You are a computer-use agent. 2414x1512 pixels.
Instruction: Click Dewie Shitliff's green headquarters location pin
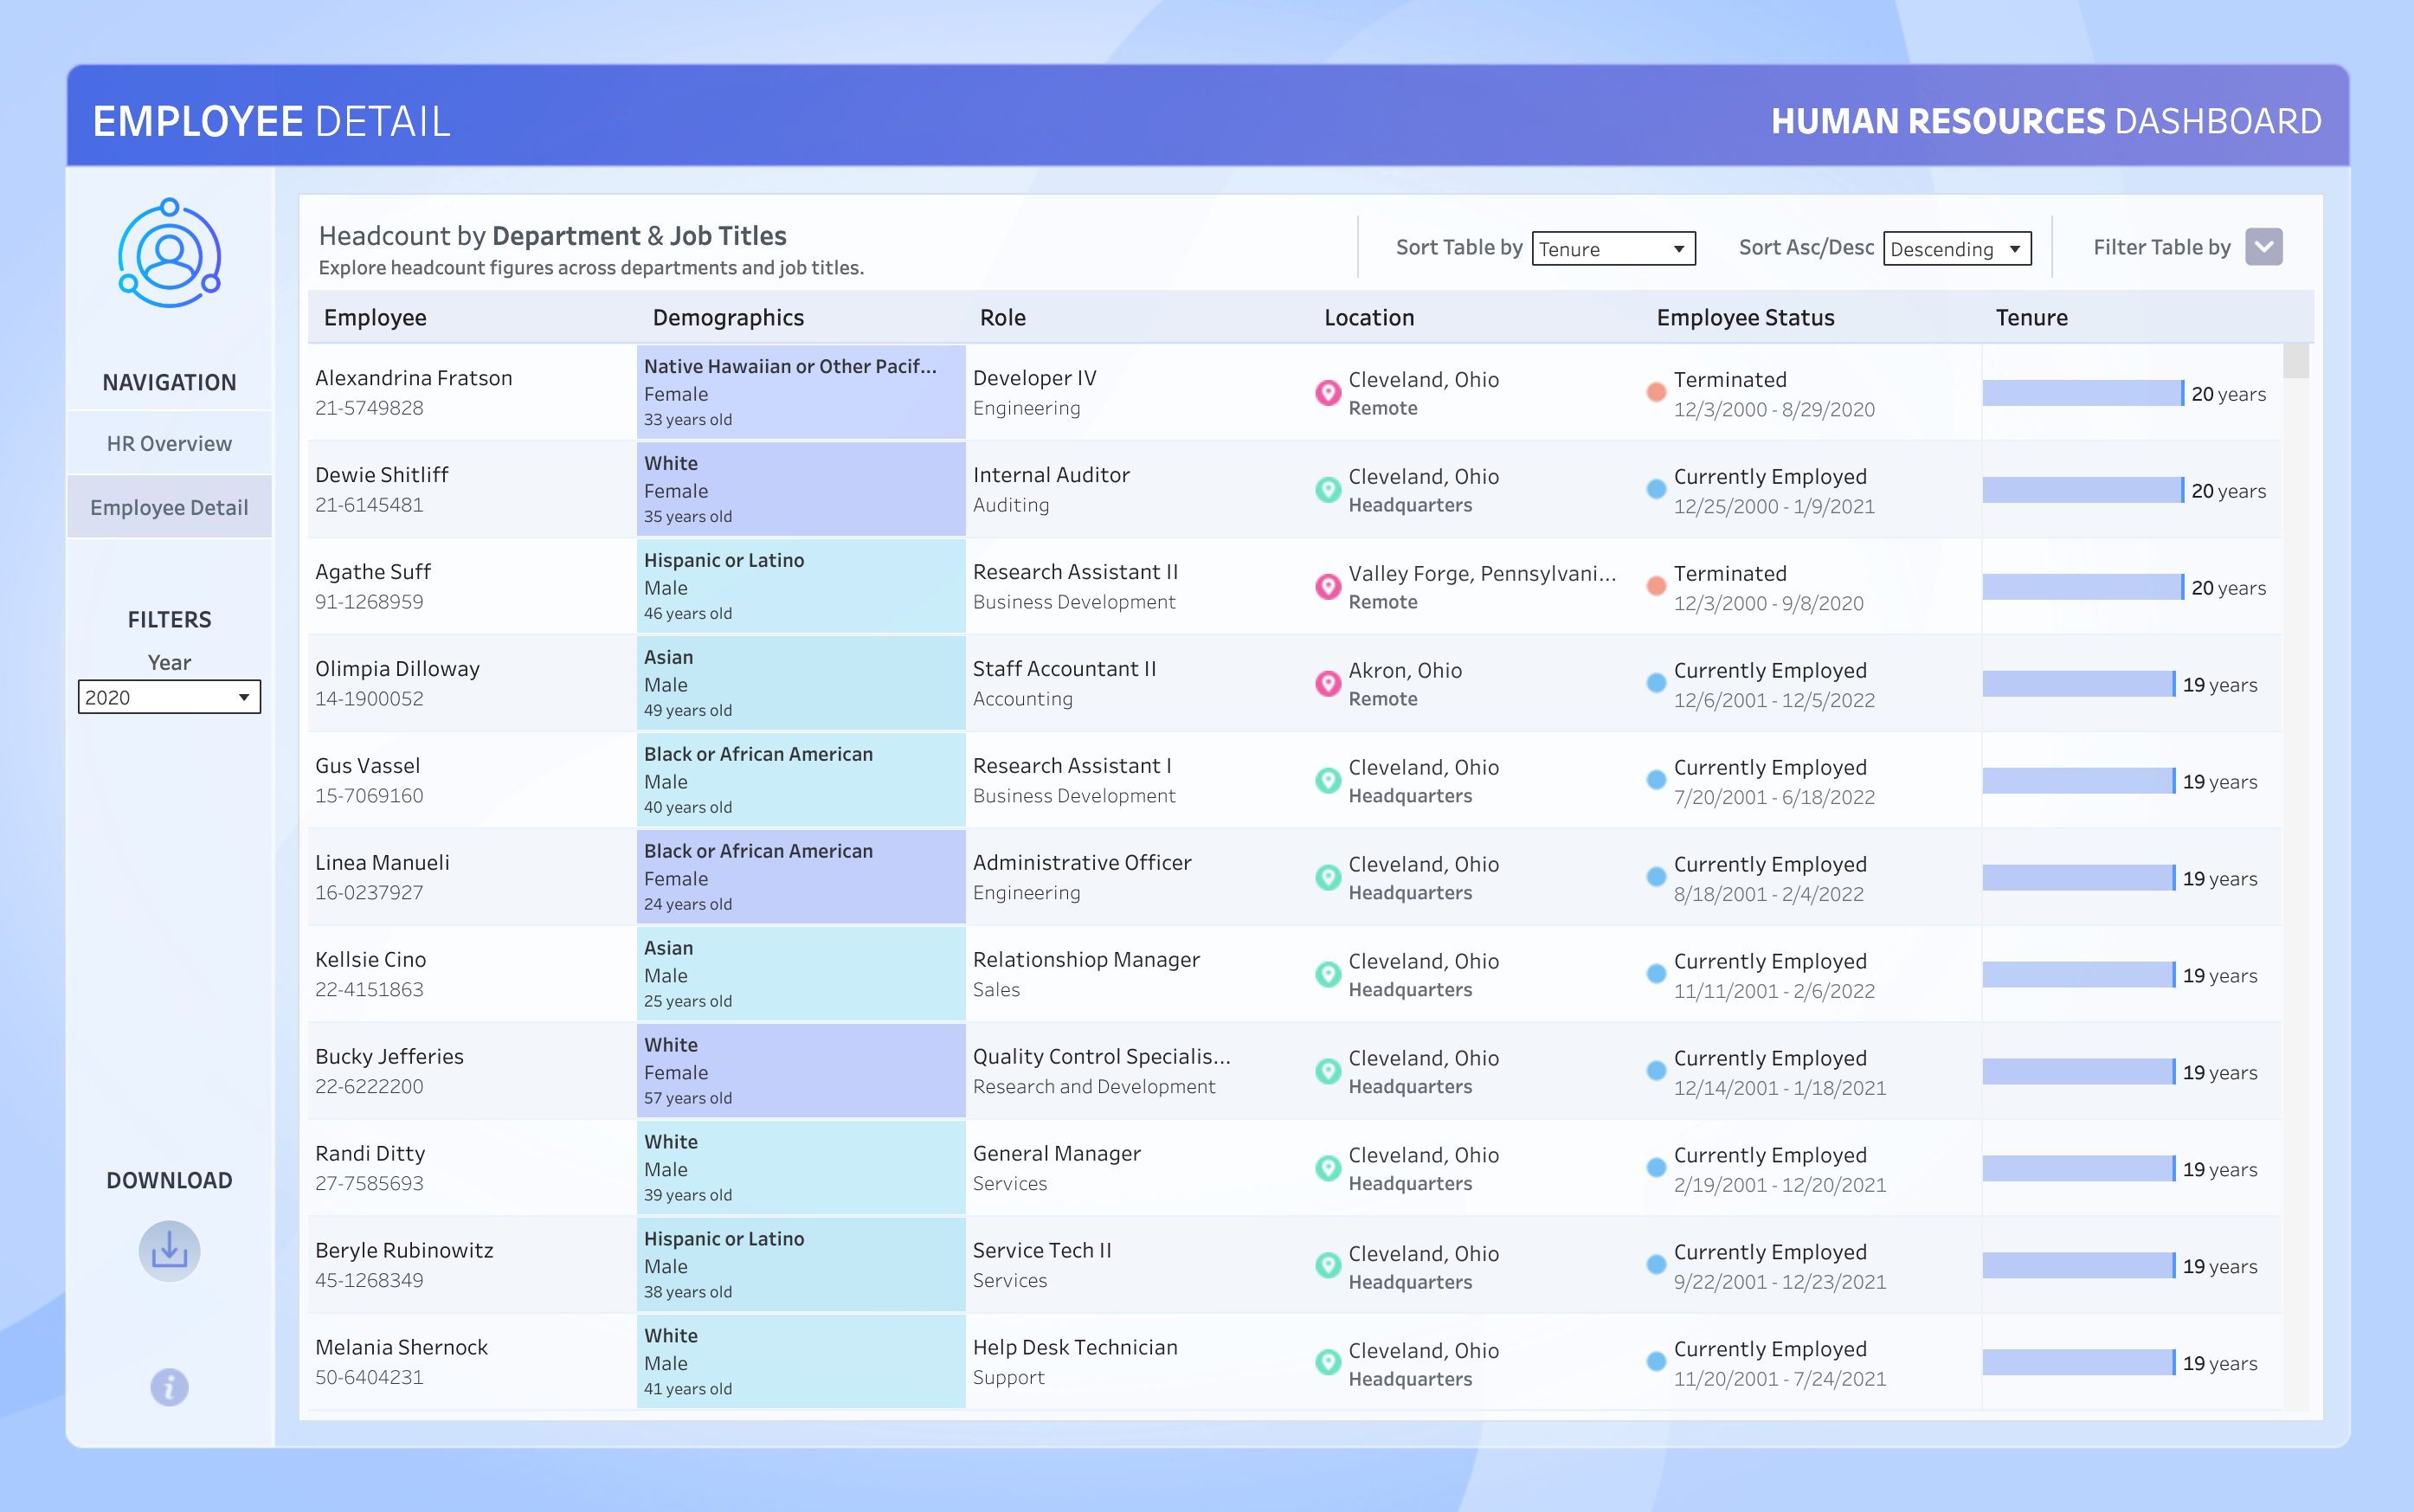point(1327,490)
